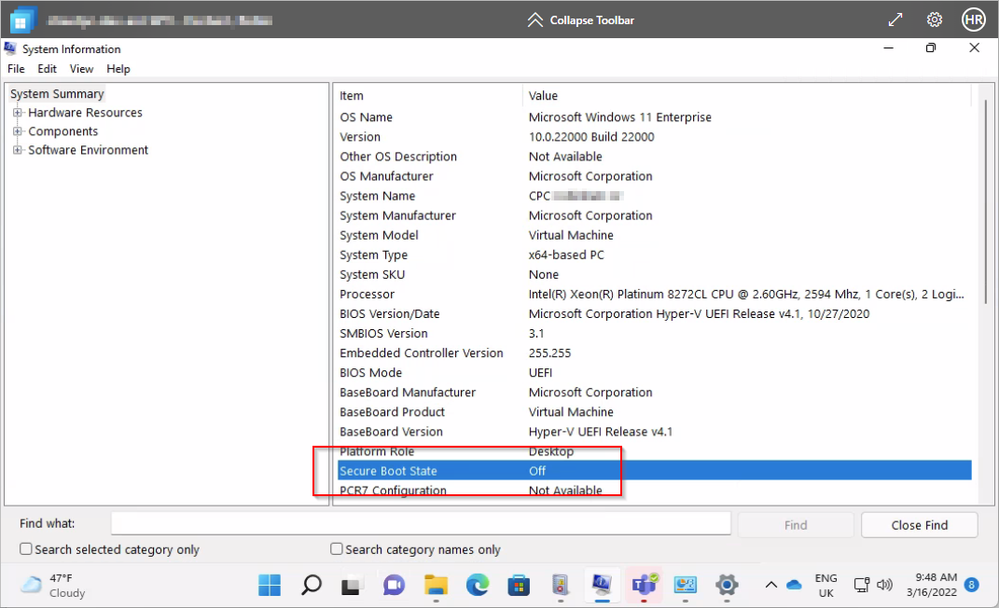Open the Help menu

coord(118,69)
